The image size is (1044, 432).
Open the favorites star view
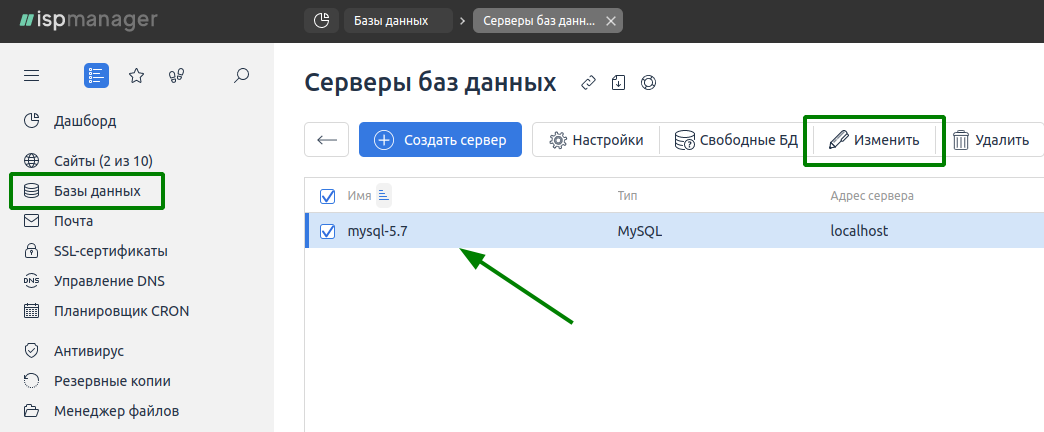tap(136, 76)
